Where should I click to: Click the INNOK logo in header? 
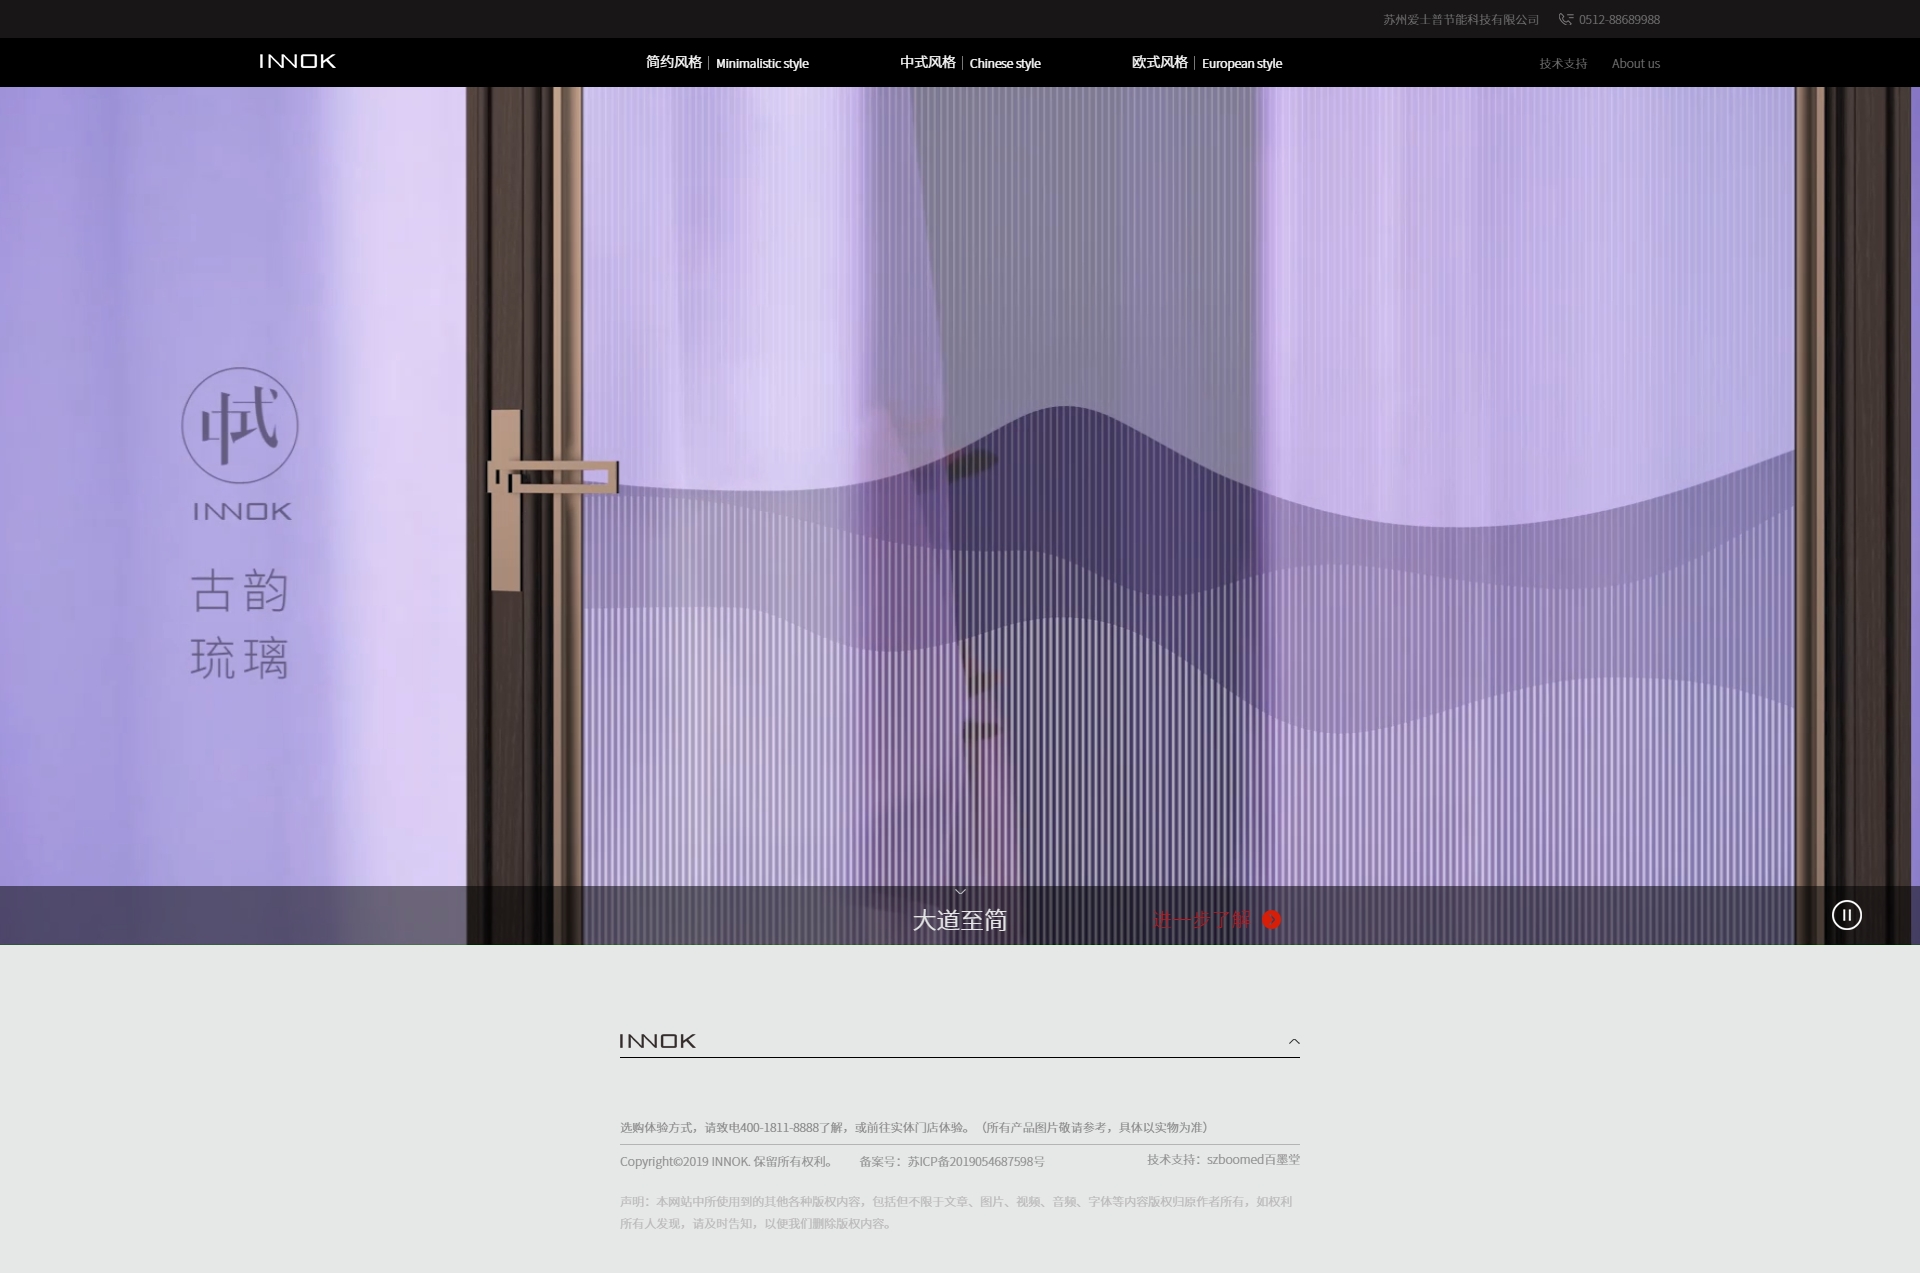pos(297,61)
